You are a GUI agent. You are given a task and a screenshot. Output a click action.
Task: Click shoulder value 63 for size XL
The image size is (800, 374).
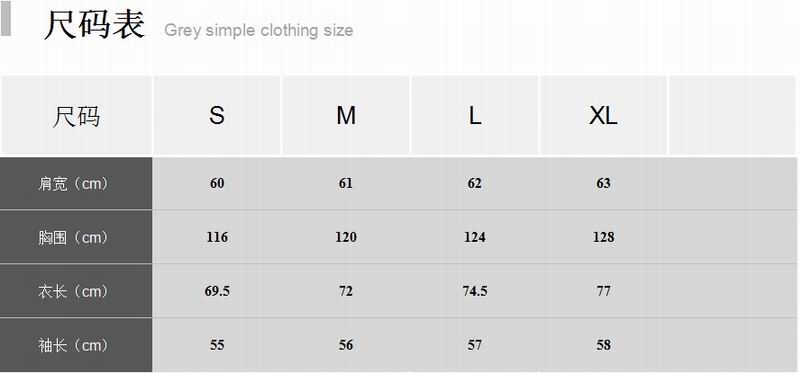click(x=604, y=183)
